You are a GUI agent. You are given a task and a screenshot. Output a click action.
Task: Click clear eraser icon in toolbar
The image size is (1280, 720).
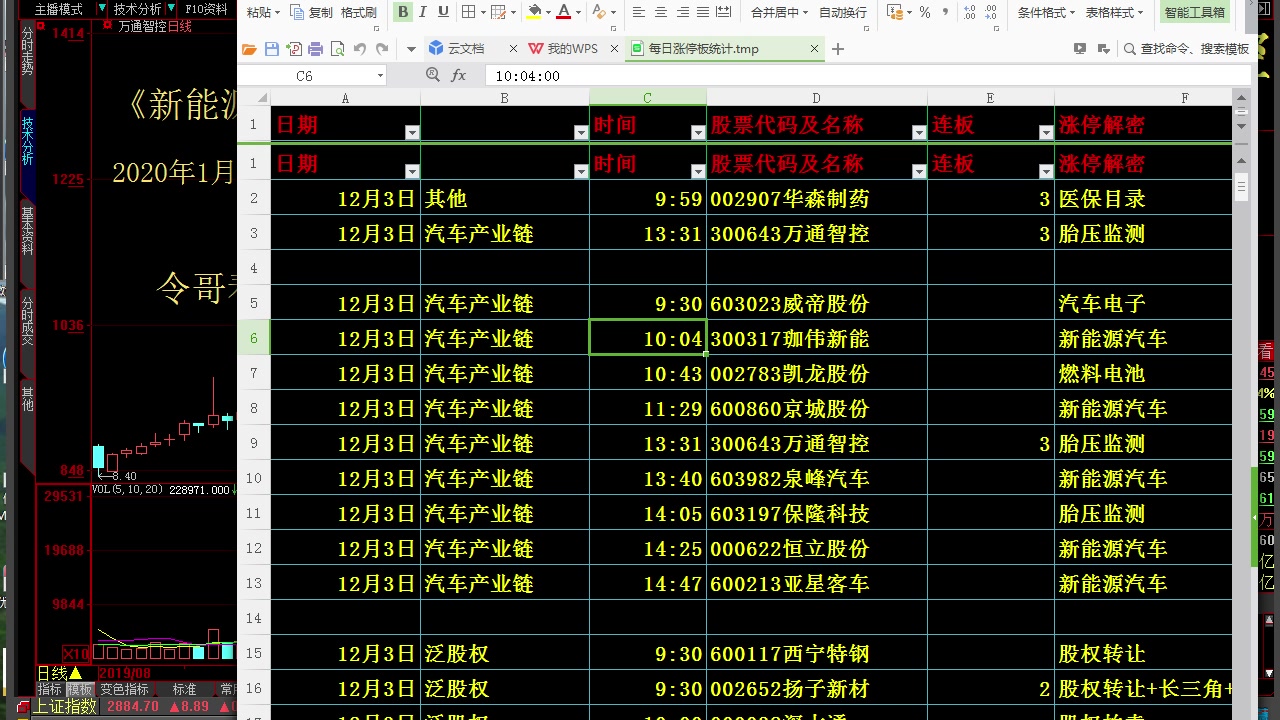(x=598, y=12)
